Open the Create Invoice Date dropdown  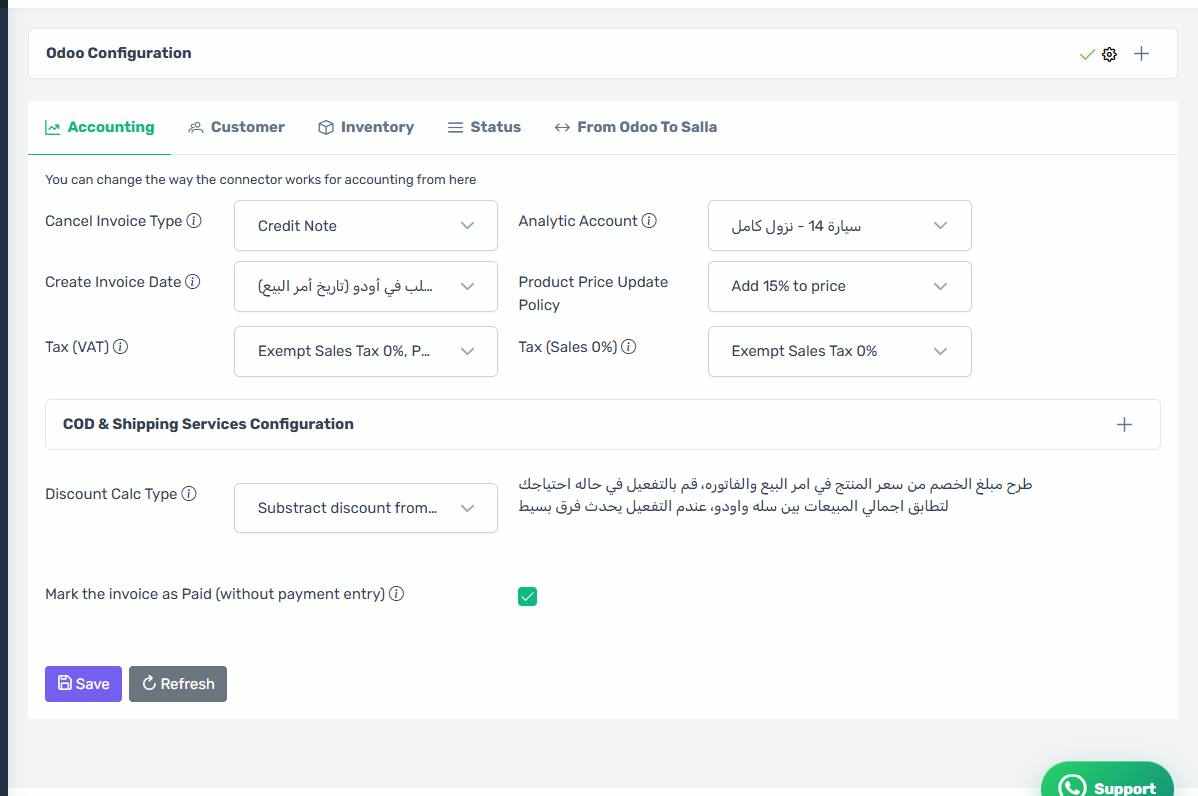366,286
